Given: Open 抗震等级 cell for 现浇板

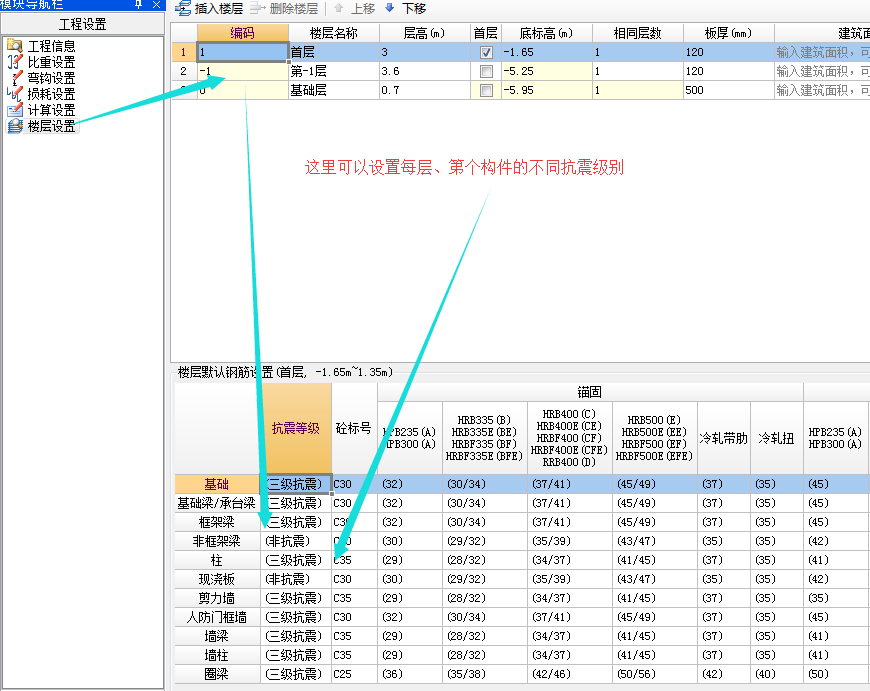Looking at the screenshot, I should click(296, 579).
